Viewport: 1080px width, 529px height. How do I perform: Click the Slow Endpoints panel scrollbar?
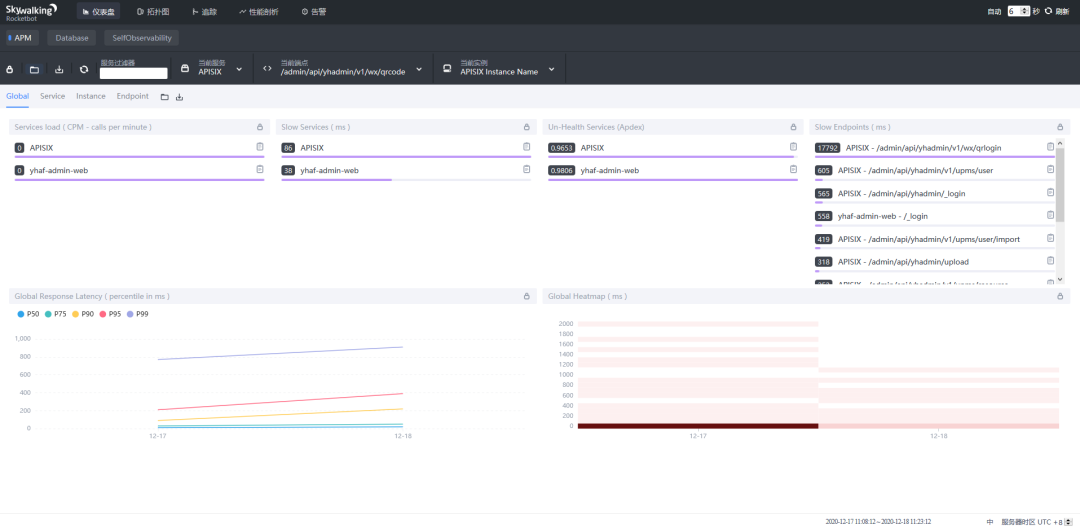[x=1060, y=185]
